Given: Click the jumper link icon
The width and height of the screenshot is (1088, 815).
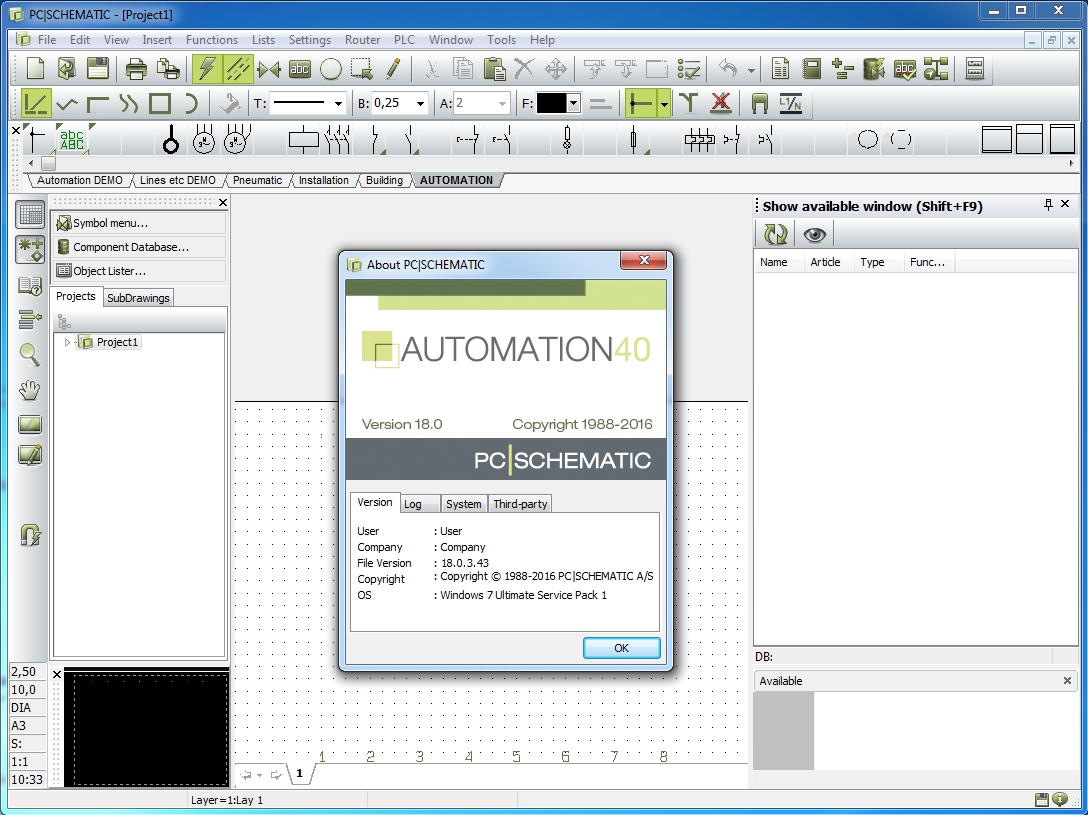Looking at the screenshot, I should coord(759,103).
